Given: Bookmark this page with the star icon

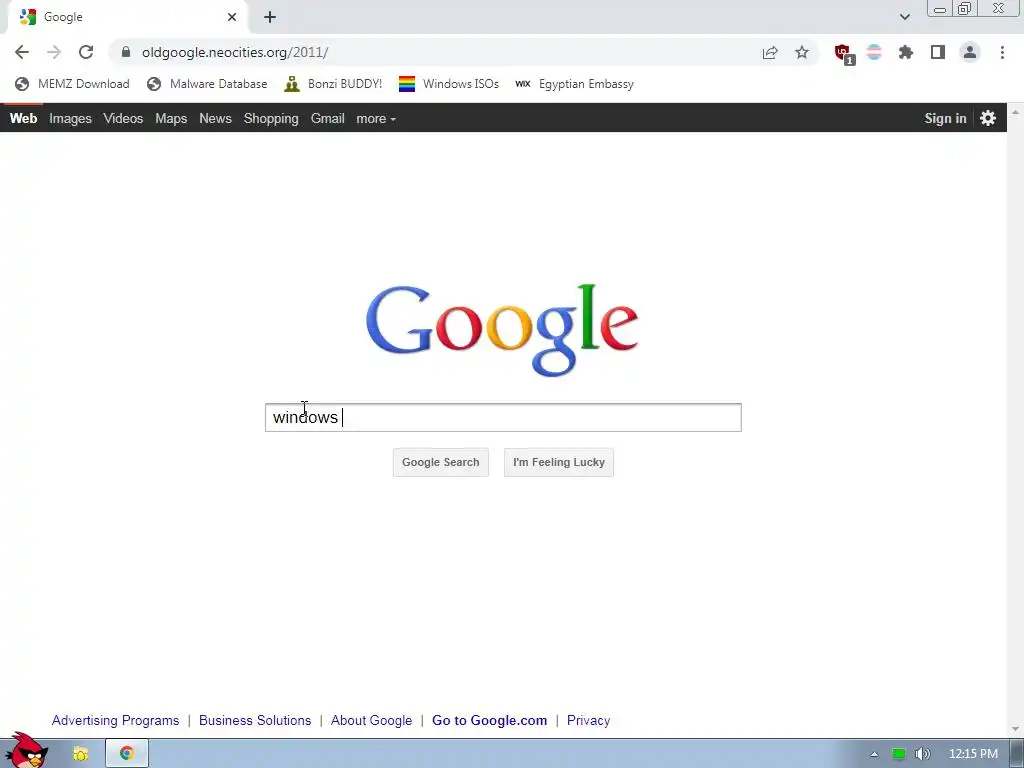Looking at the screenshot, I should [802, 52].
